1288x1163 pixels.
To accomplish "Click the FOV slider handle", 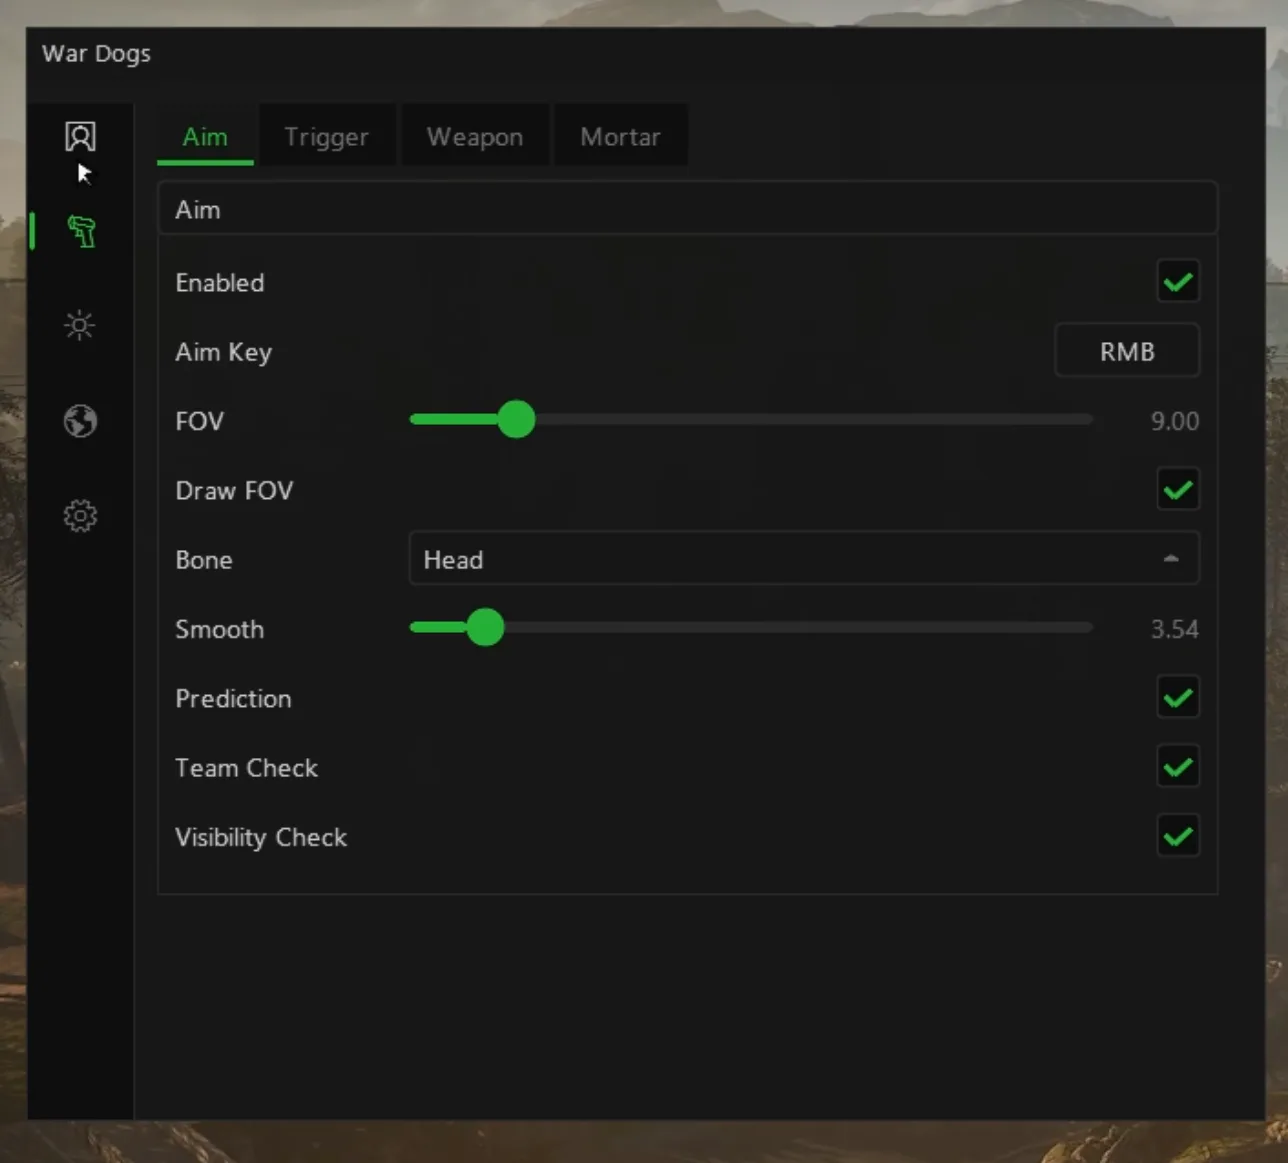I will click(516, 419).
